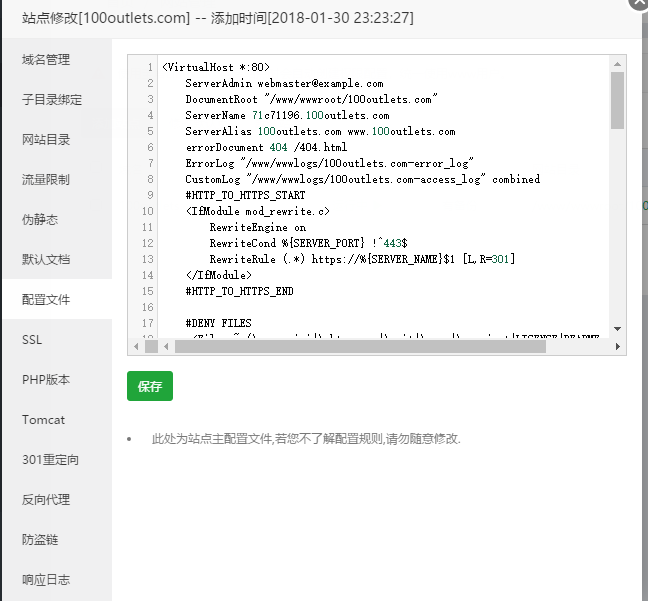This screenshot has width=648, height=601.
Task: Click the green 保存 button
Action: point(150,386)
